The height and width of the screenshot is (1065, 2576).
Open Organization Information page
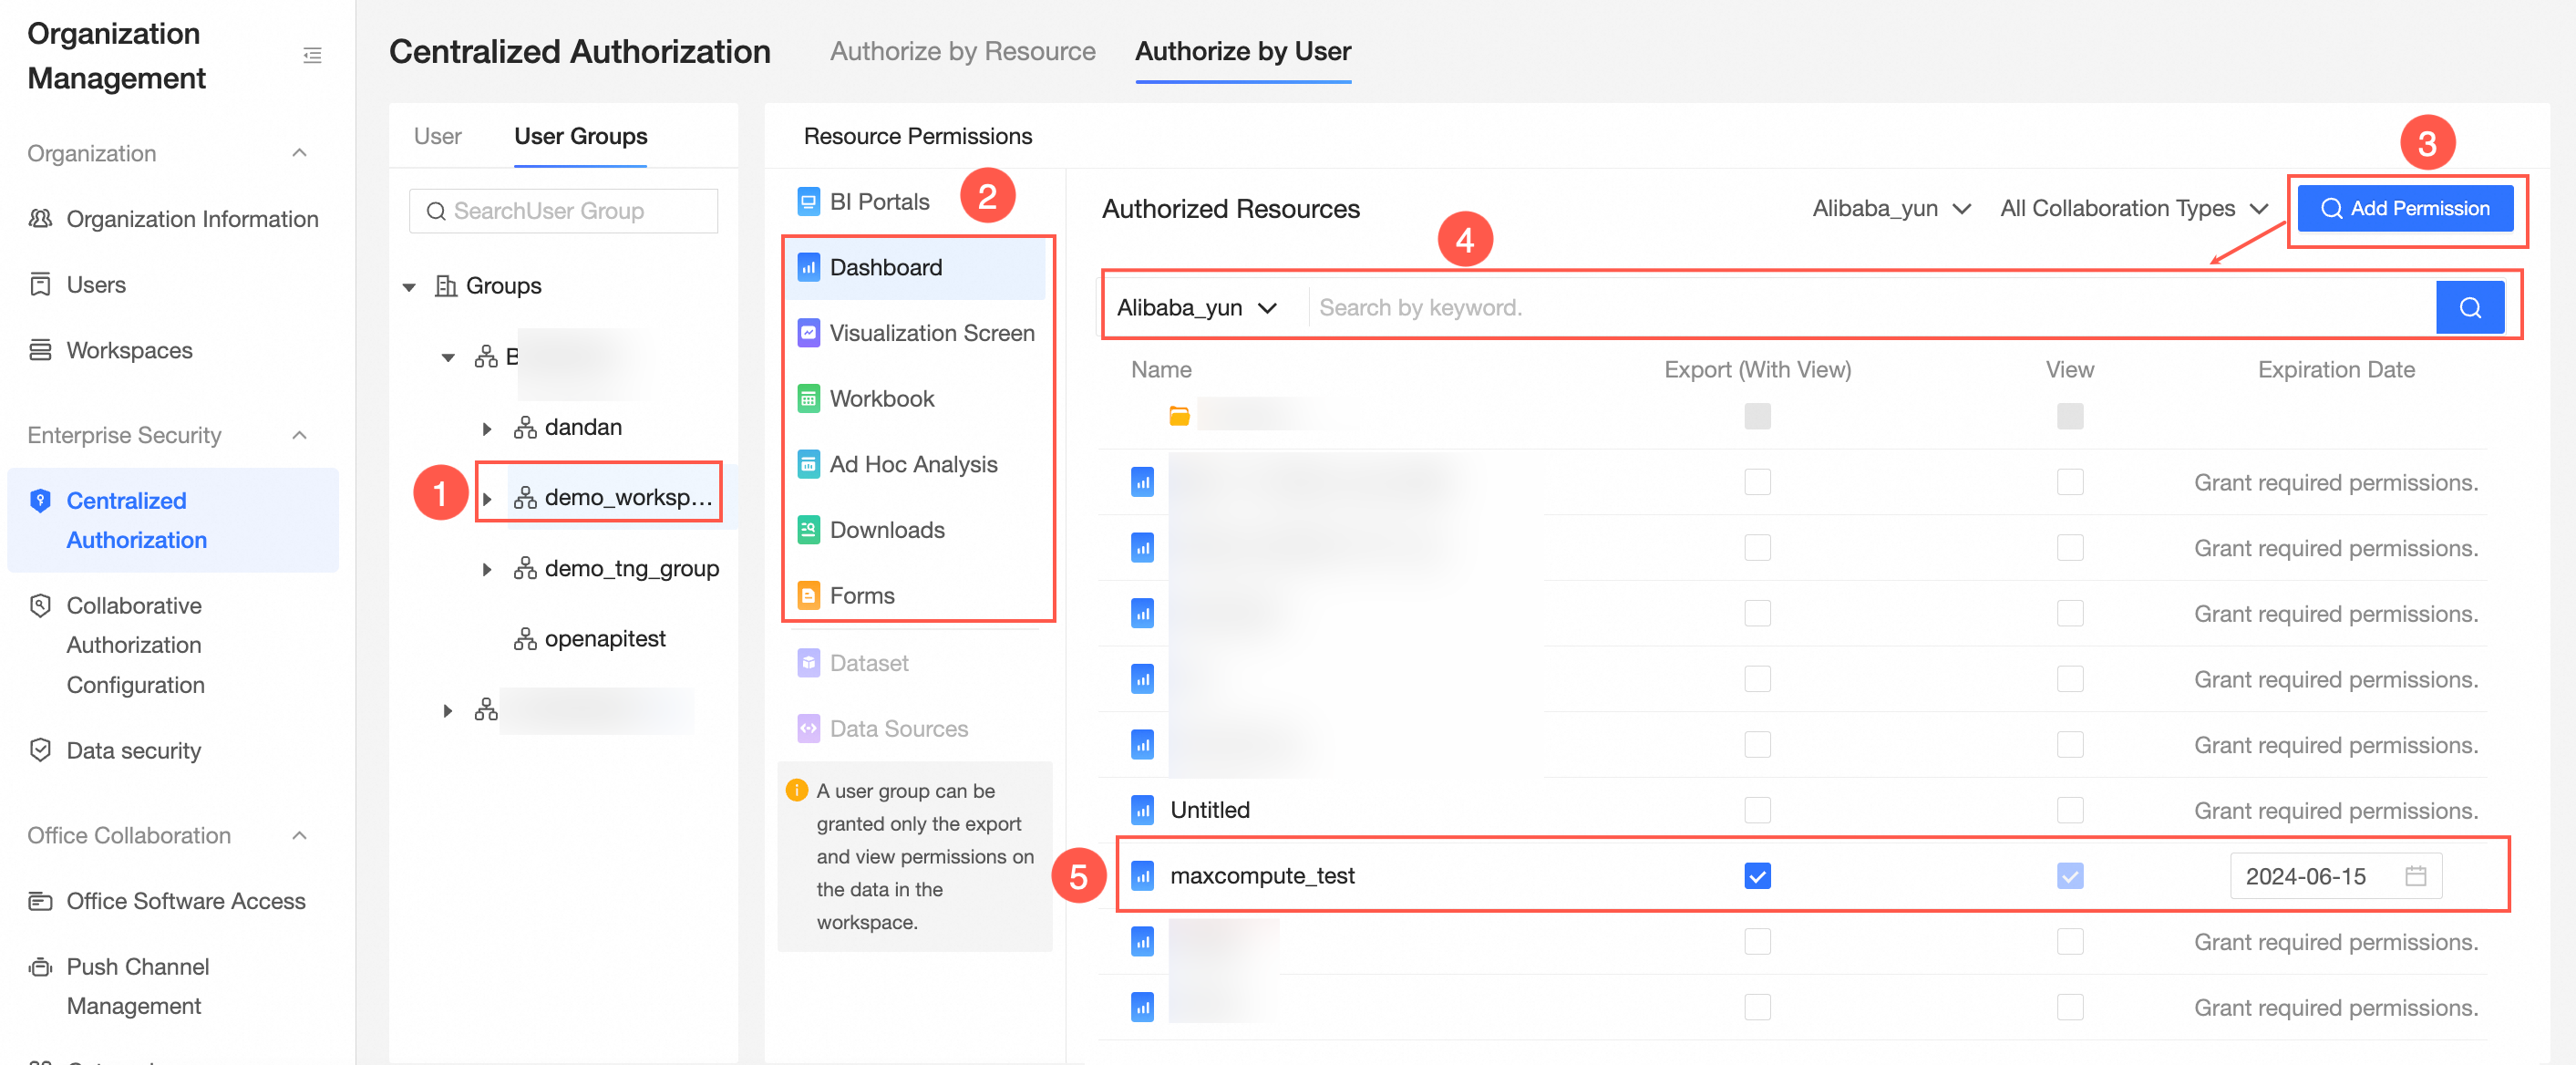click(x=192, y=219)
